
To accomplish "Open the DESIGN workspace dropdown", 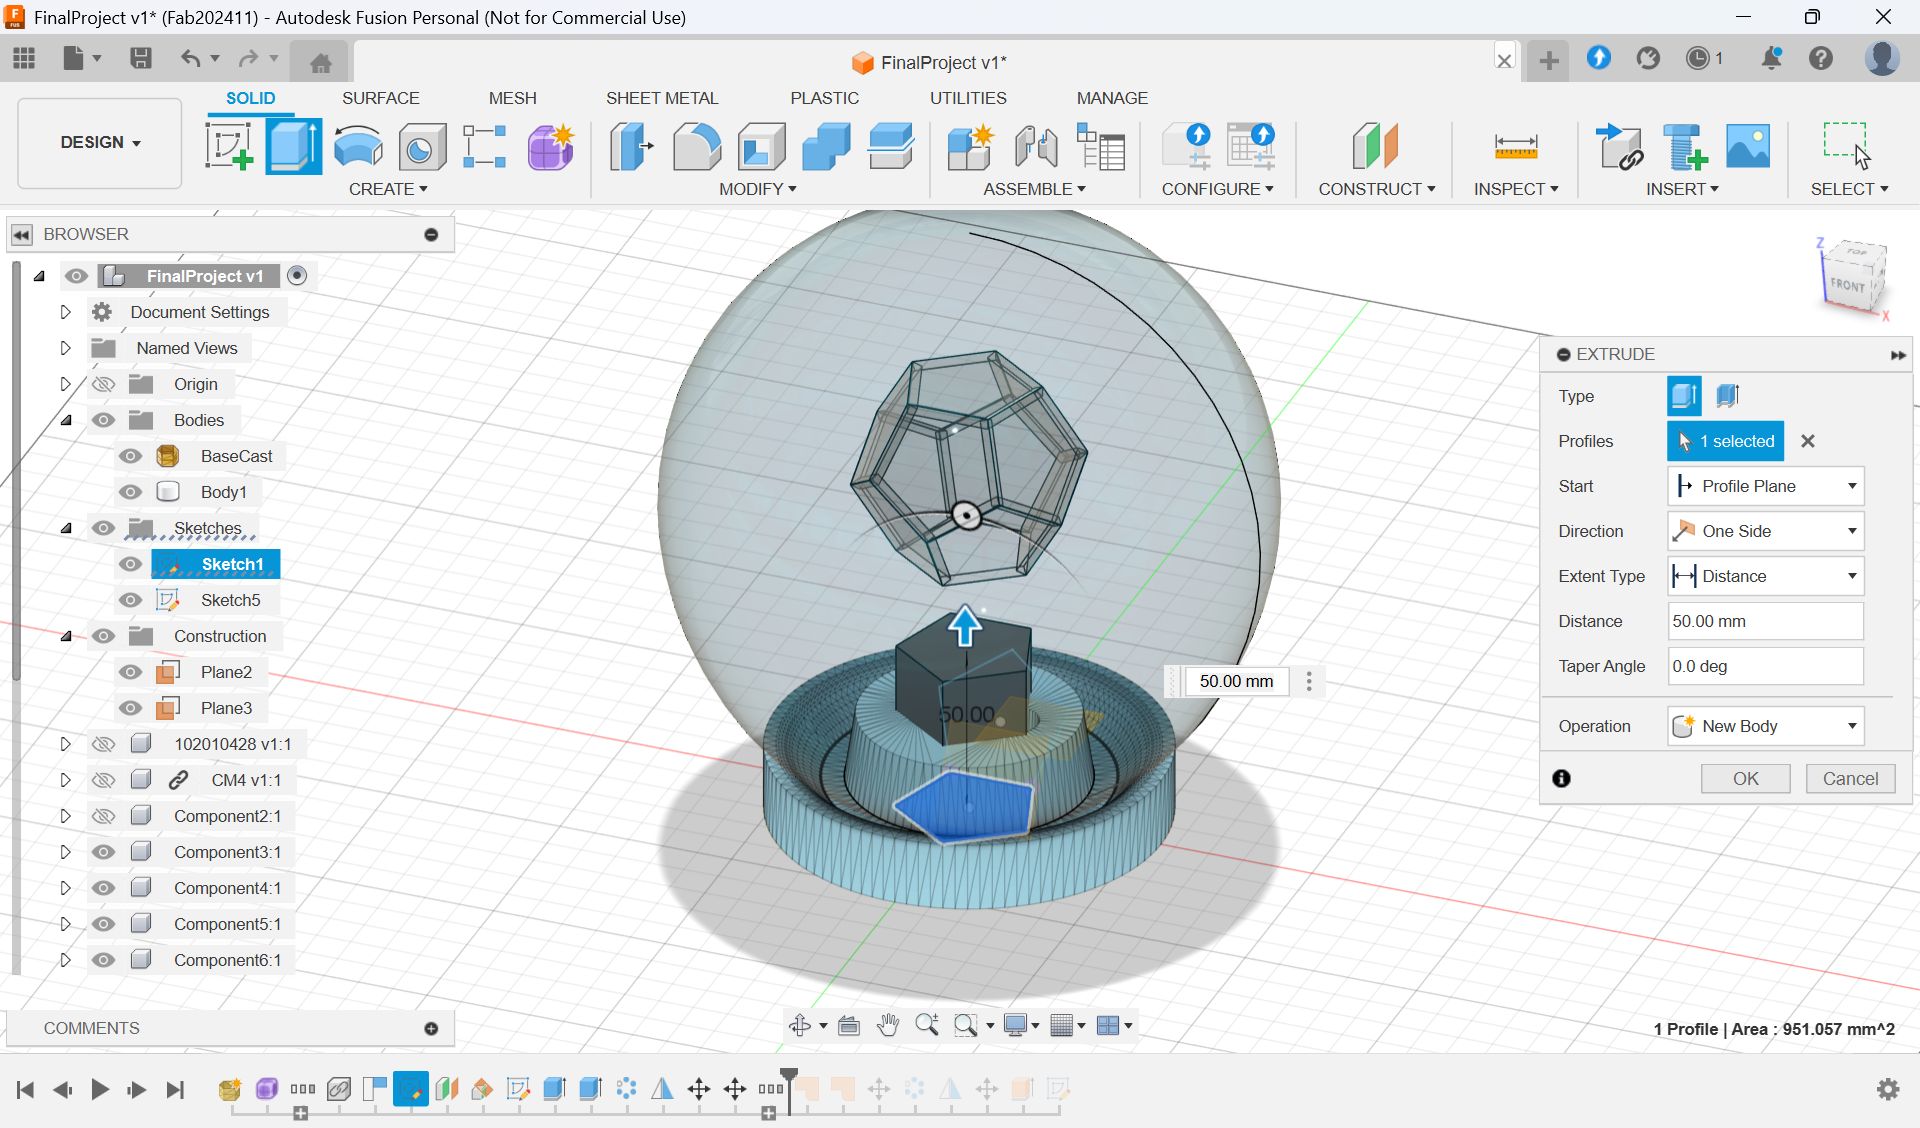I will pyautogui.click(x=100, y=142).
